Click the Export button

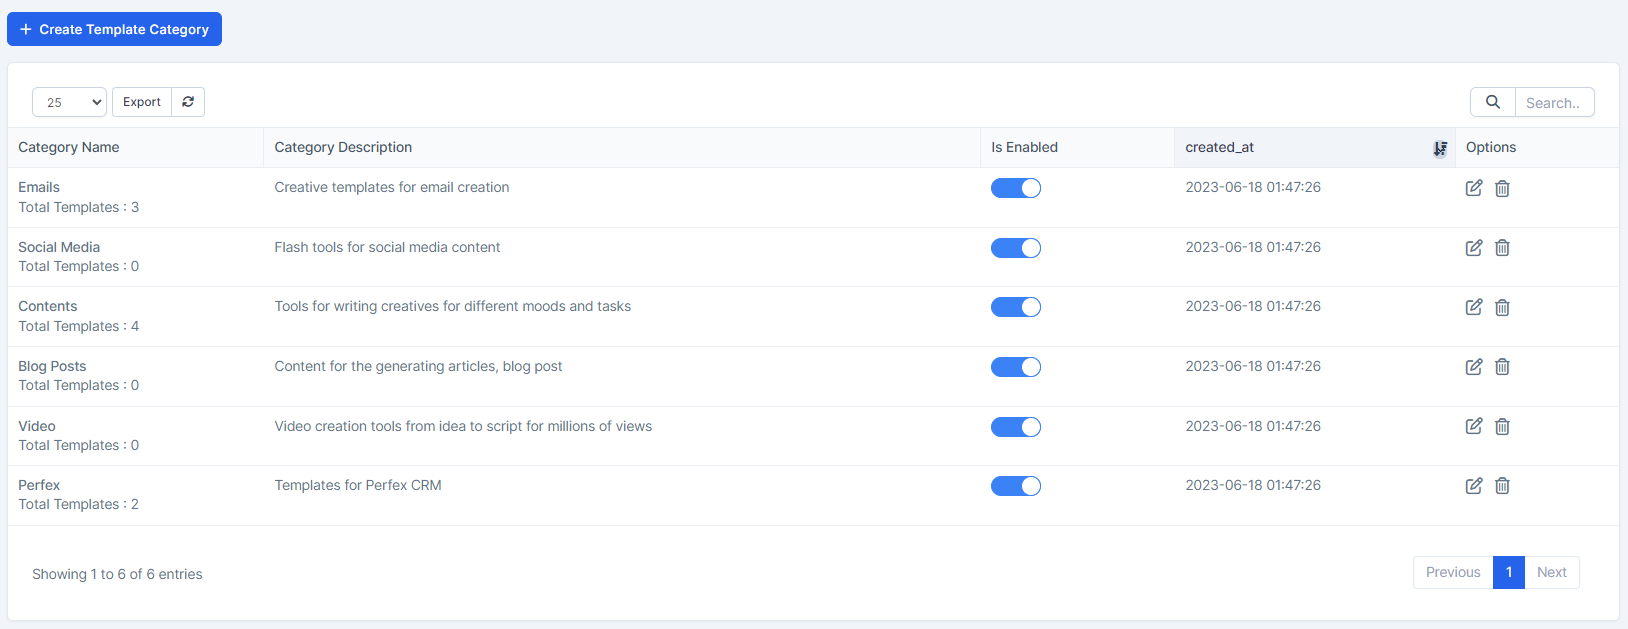click(x=142, y=102)
